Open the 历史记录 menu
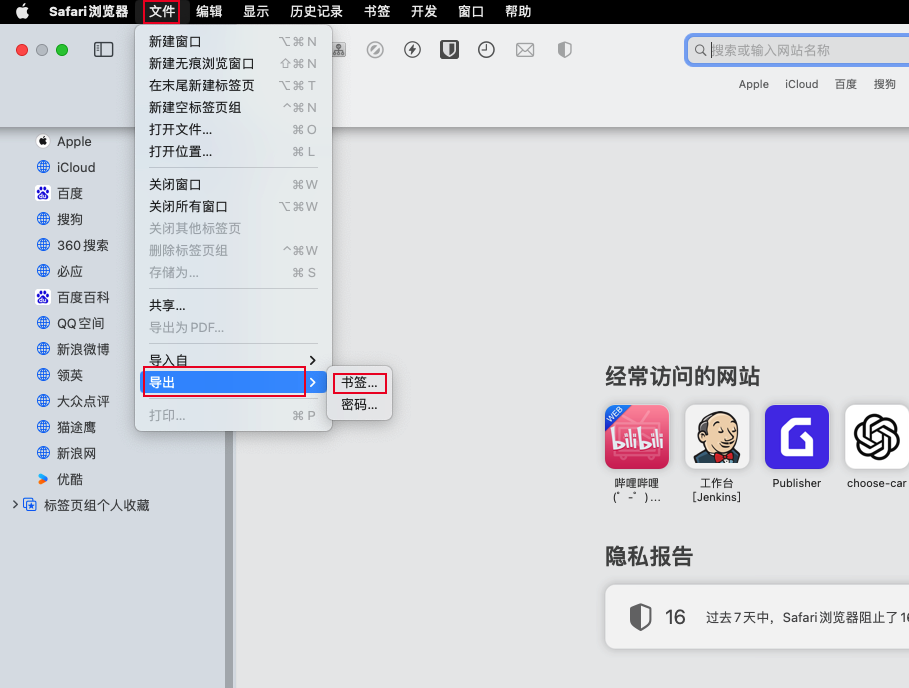Viewport: 909px width, 688px height. point(316,12)
